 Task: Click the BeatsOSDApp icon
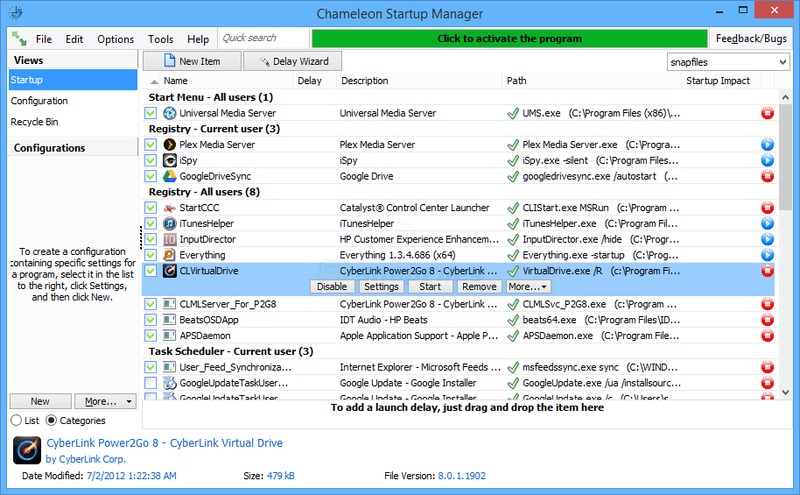[x=169, y=320]
